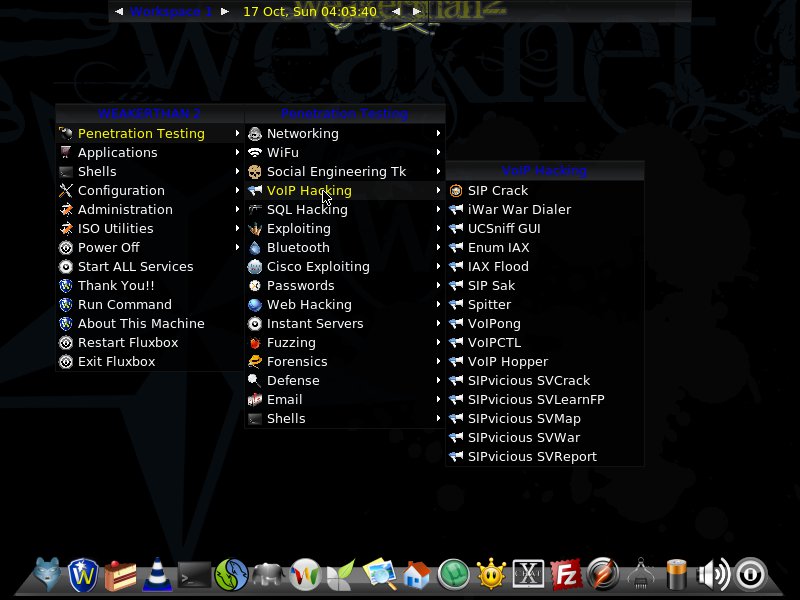Open the Web Hacking menu entry
This screenshot has width=800, height=600.
tap(345, 305)
